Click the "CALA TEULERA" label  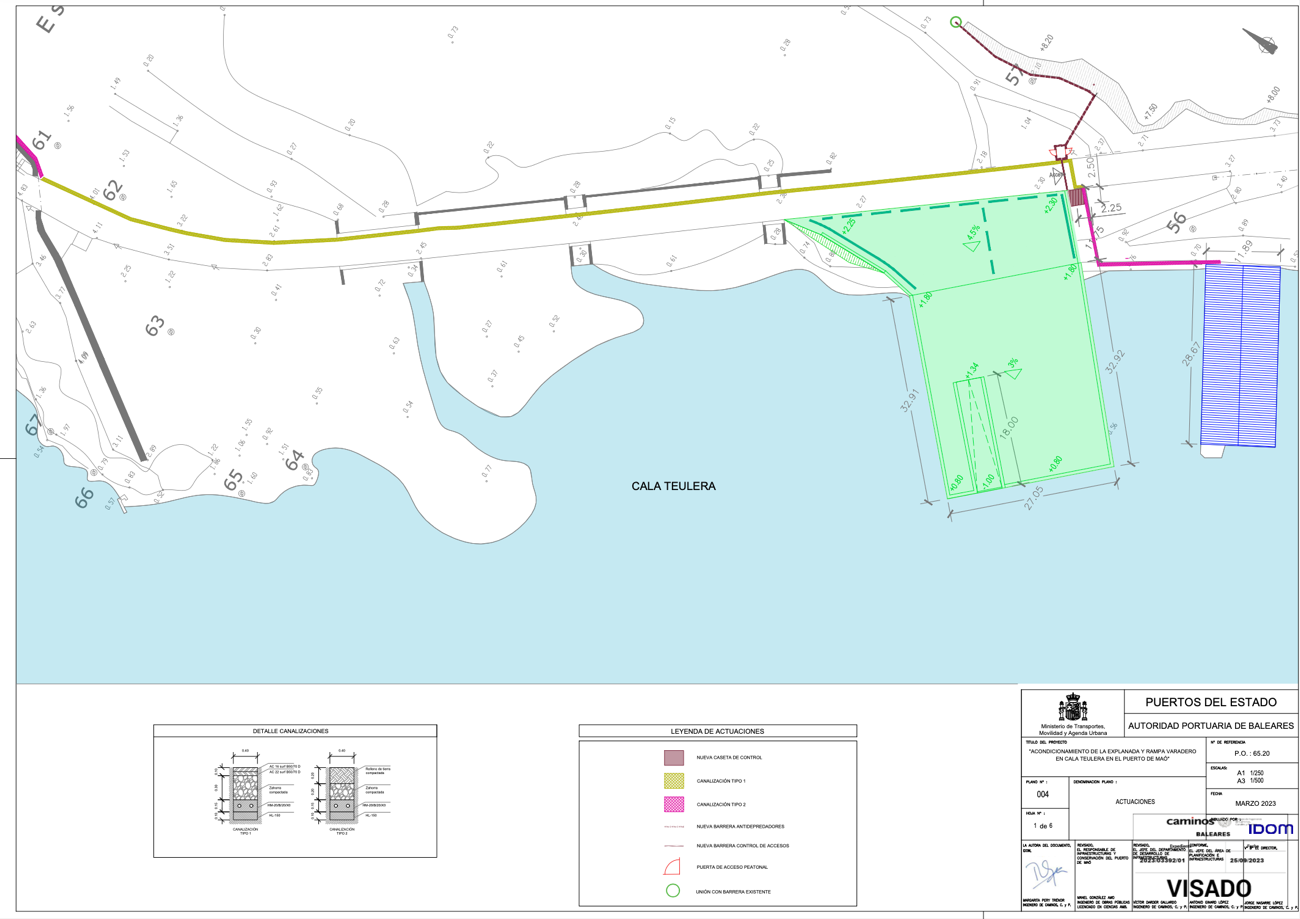pos(675,487)
